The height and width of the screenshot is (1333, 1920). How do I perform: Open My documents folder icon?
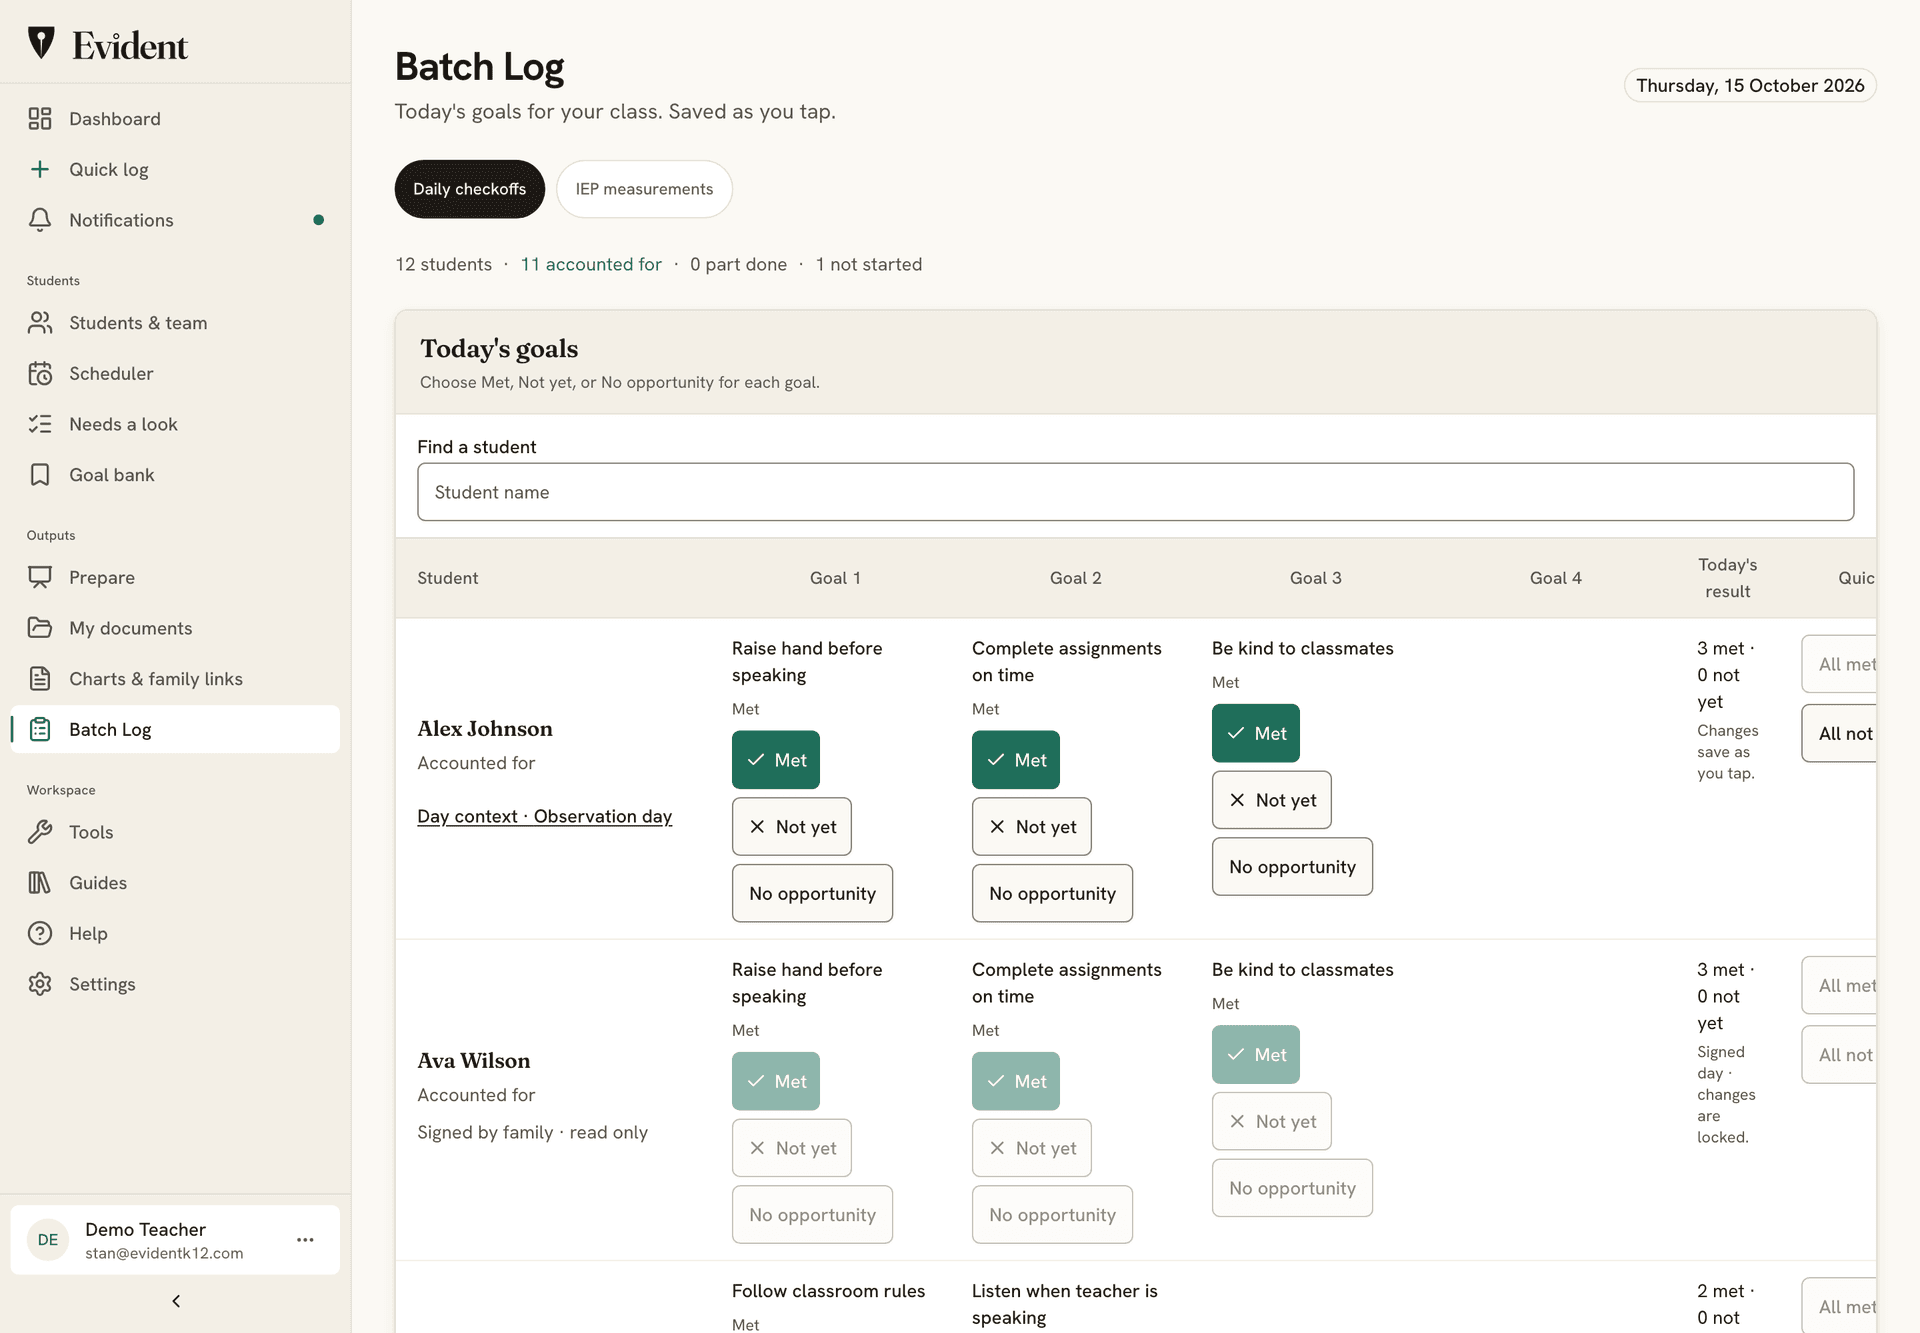tap(40, 628)
